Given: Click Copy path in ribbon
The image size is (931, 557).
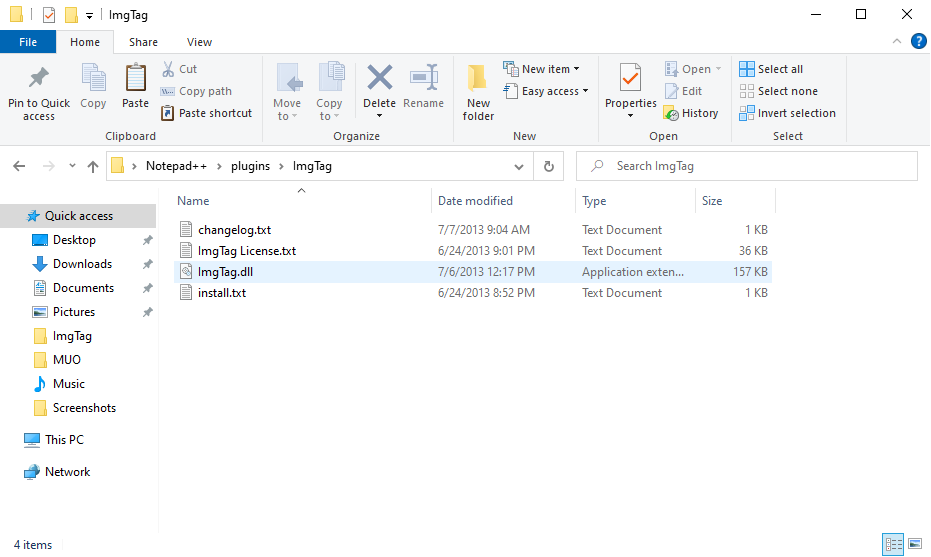Looking at the screenshot, I should [x=197, y=91].
